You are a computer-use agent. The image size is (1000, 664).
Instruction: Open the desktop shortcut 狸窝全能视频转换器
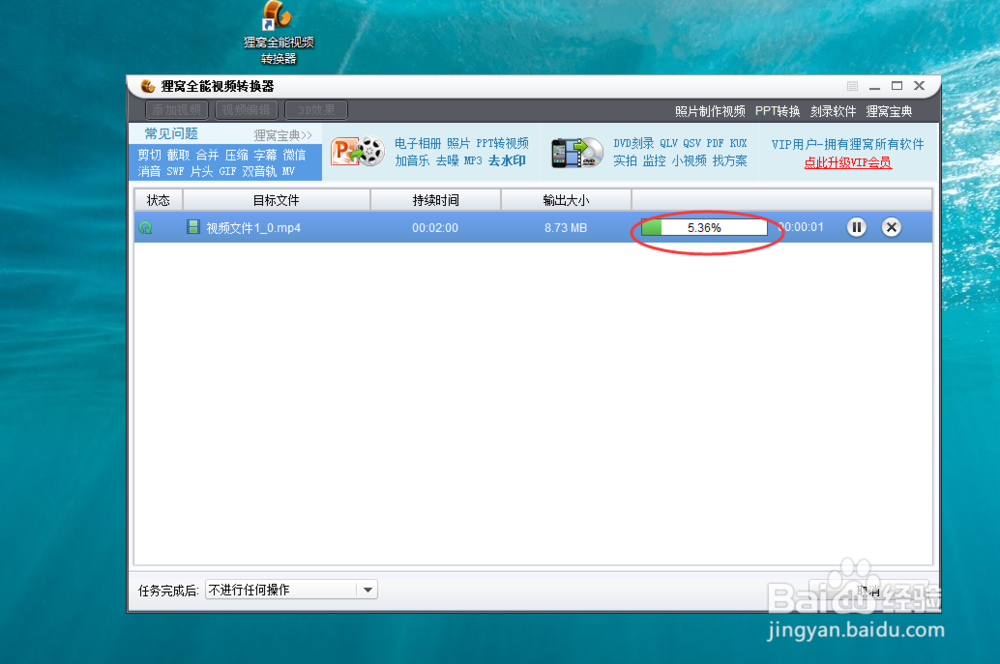[278, 34]
